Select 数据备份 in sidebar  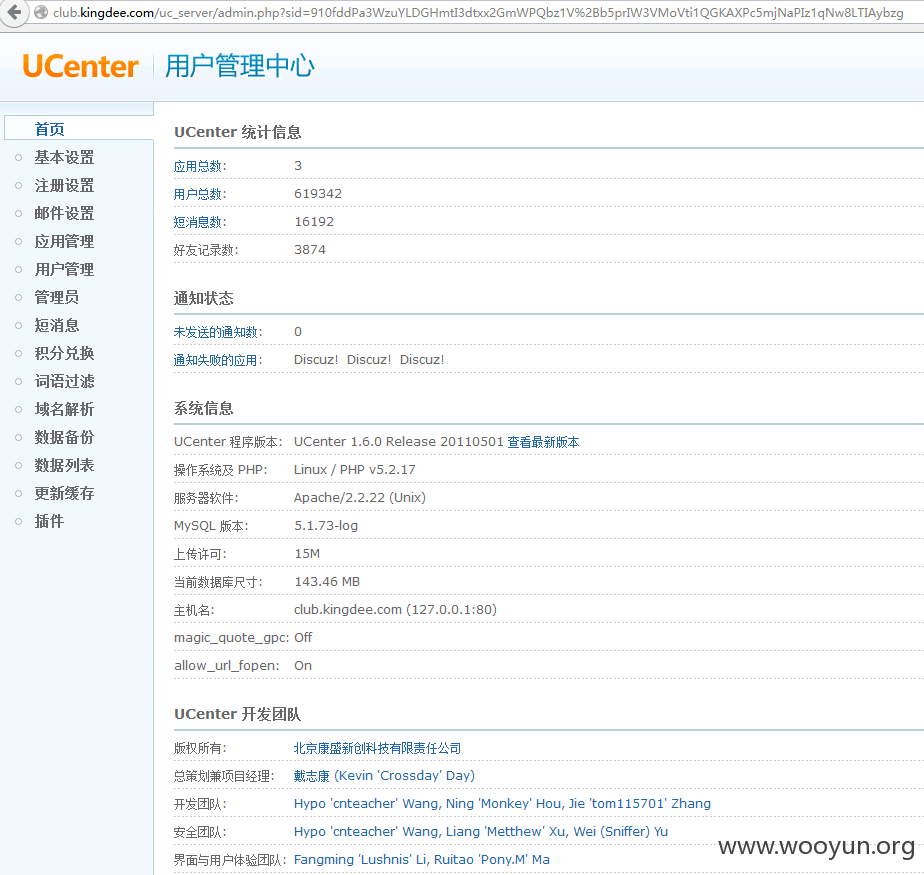click(64, 437)
